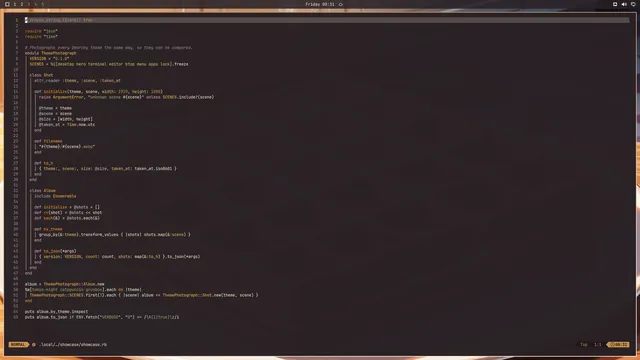Screen dimensions: 640x360
Task: Click line number 55 in the gutter
Action: [16, 317]
